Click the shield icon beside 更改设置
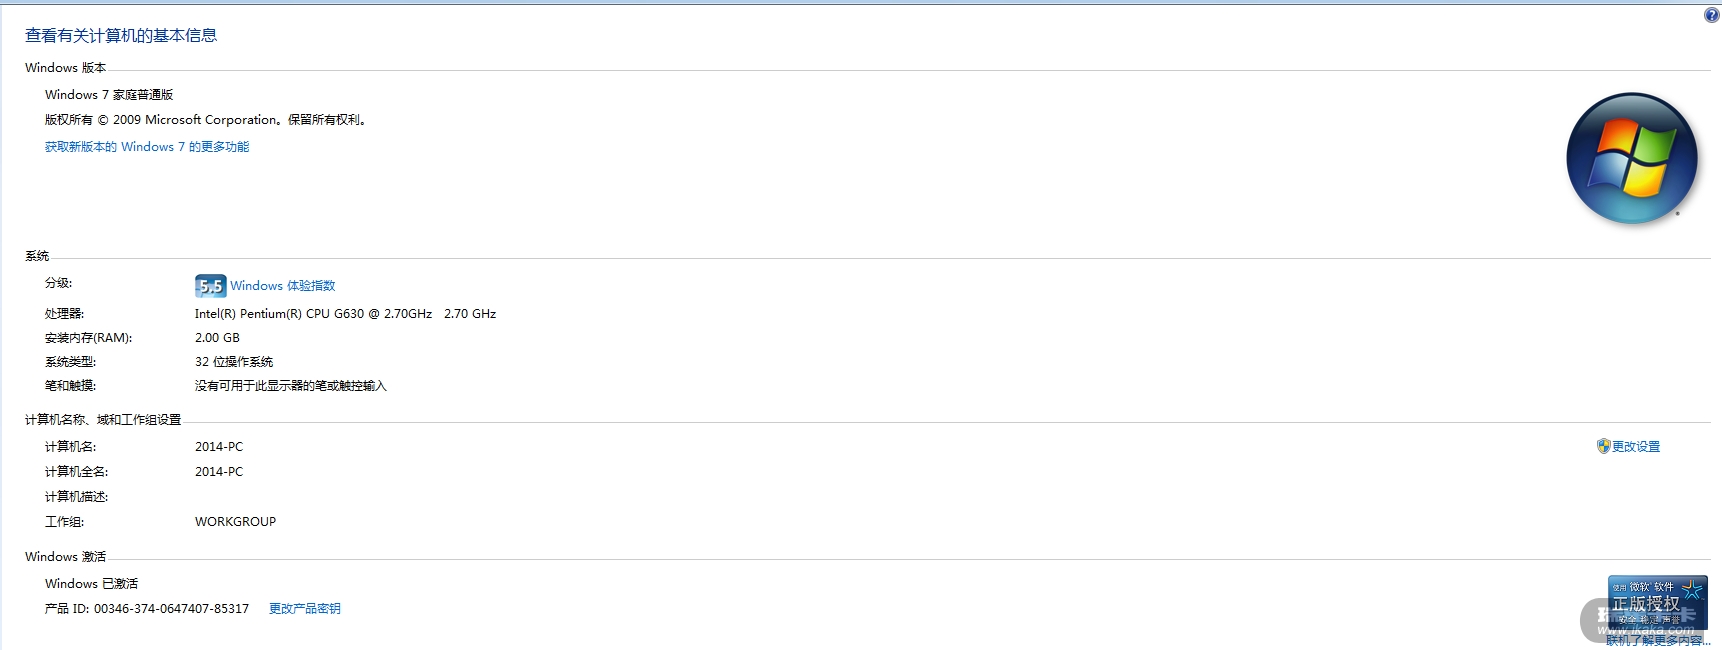 pos(1603,446)
